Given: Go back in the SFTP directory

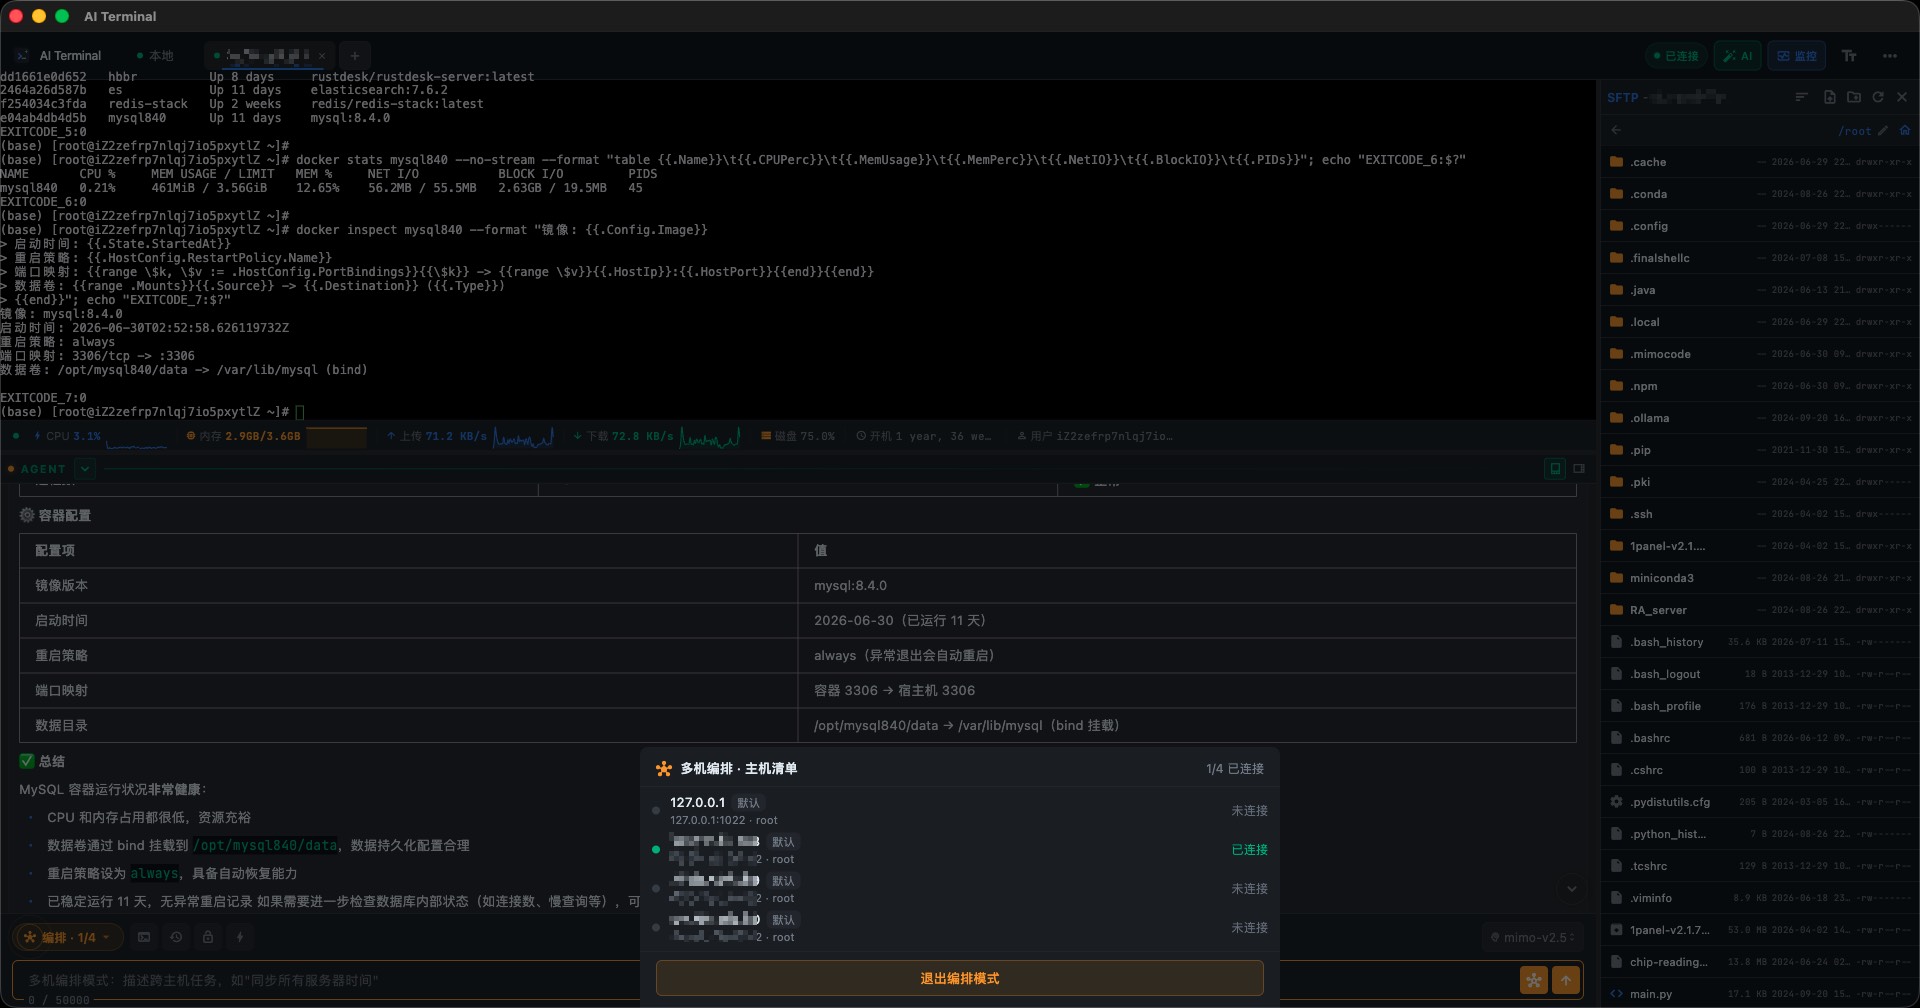Looking at the screenshot, I should coord(1616,130).
